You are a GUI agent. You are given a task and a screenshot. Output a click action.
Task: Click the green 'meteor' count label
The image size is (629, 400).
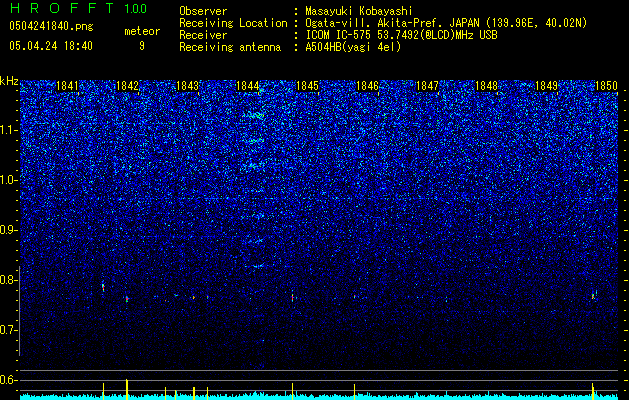(142, 31)
